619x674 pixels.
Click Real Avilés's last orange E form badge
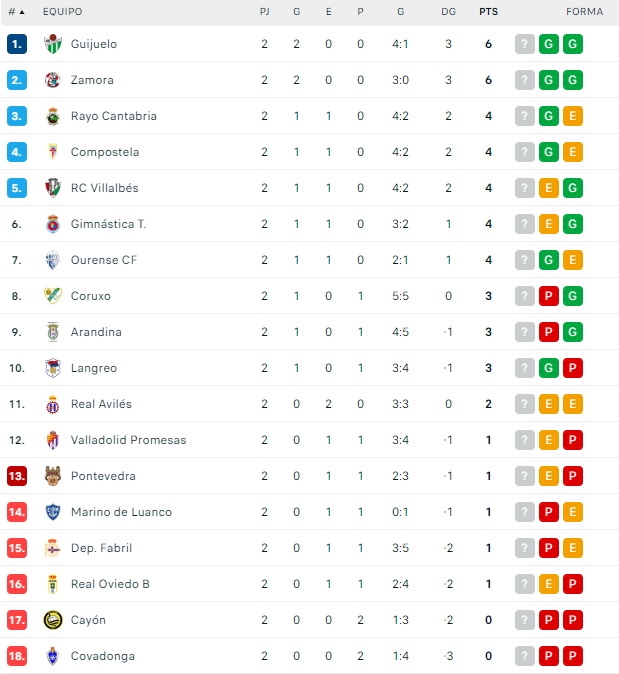(573, 404)
